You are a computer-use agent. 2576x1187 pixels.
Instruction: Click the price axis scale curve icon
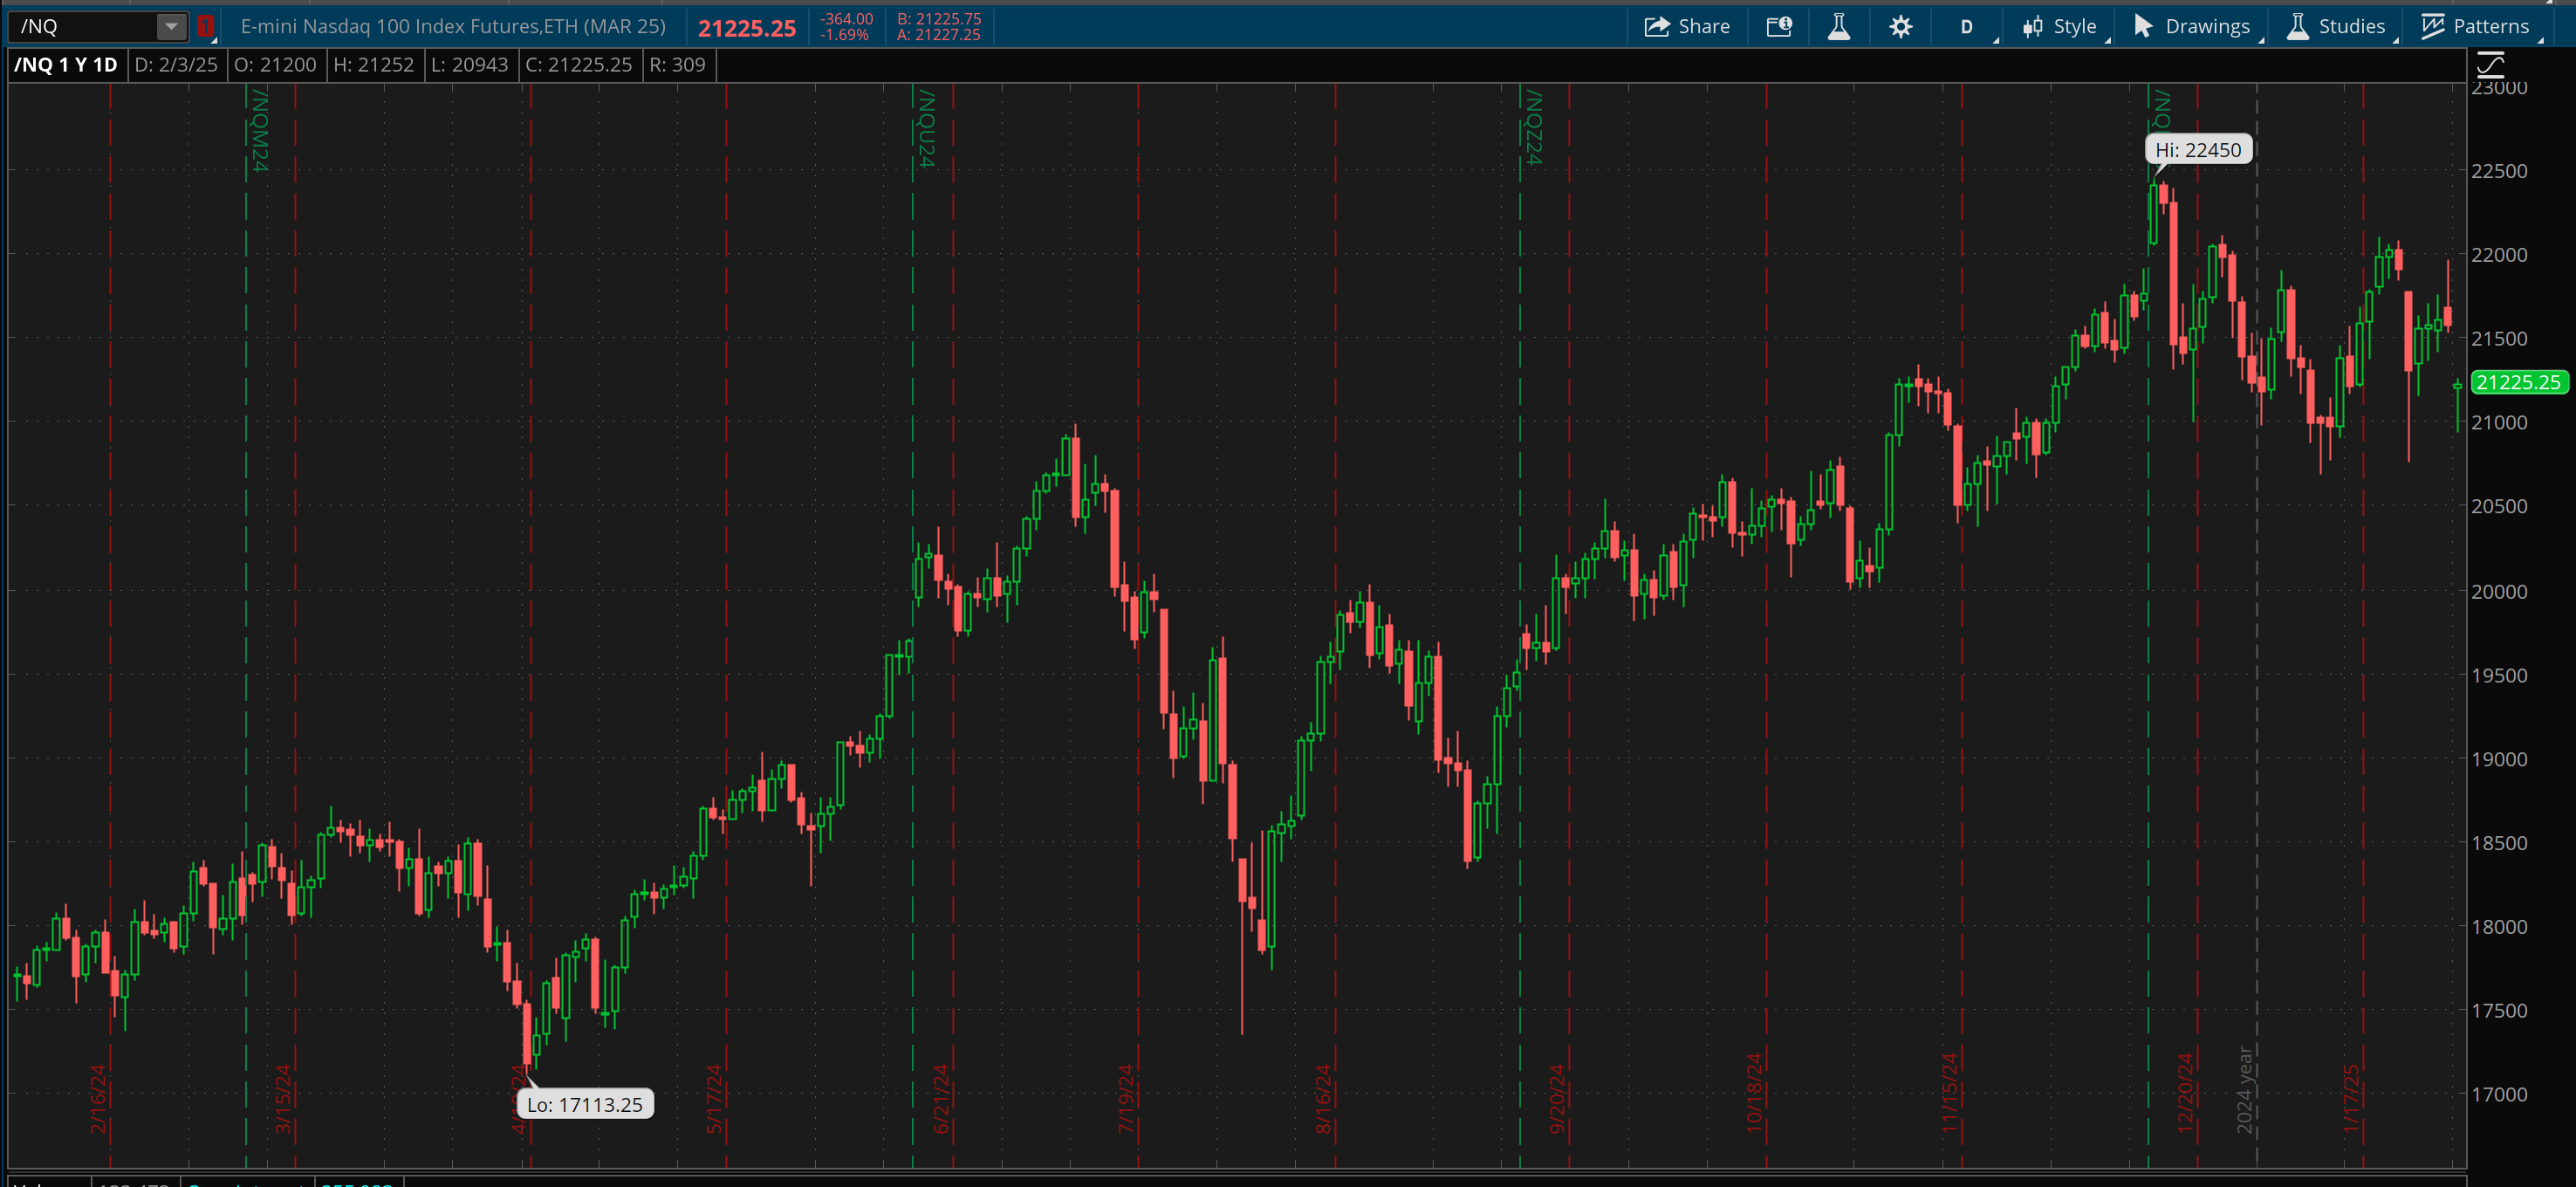[x=2490, y=66]
